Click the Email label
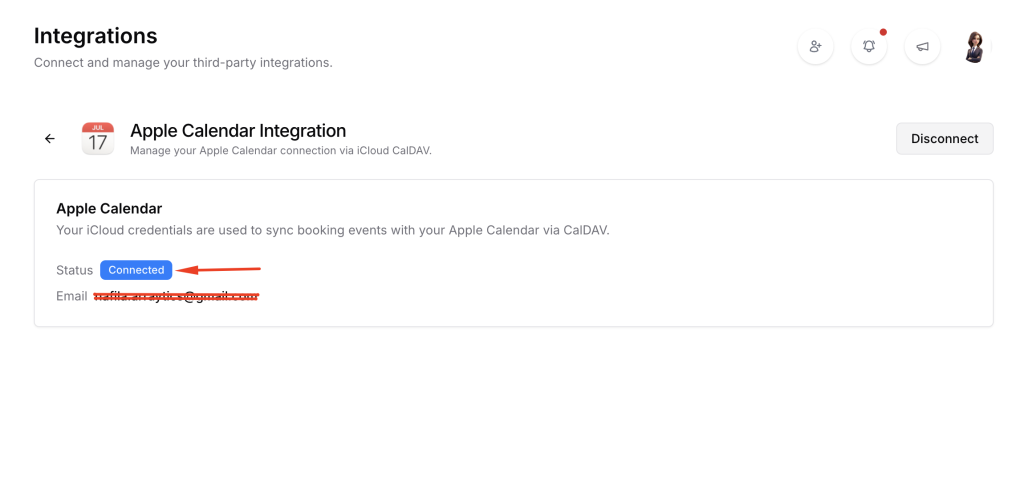 (72, 296)
